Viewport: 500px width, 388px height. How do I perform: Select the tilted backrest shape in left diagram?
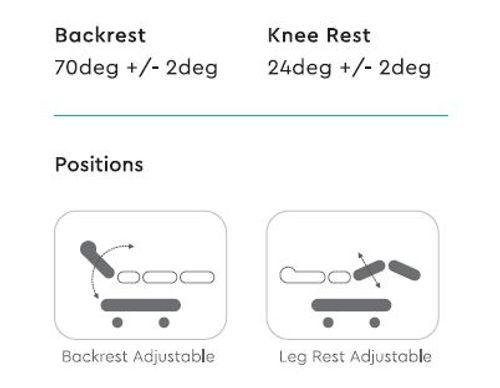pos(97,259)
